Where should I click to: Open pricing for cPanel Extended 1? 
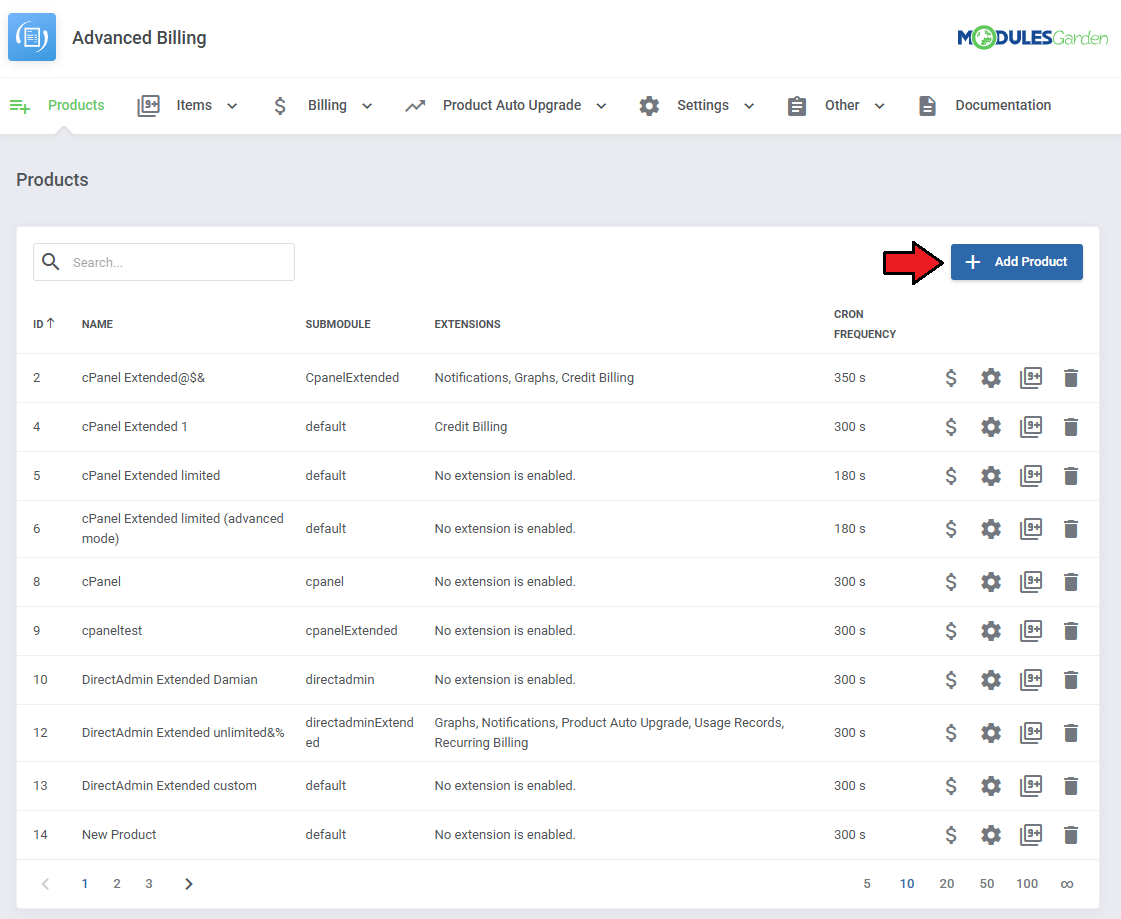pos(950,427)
